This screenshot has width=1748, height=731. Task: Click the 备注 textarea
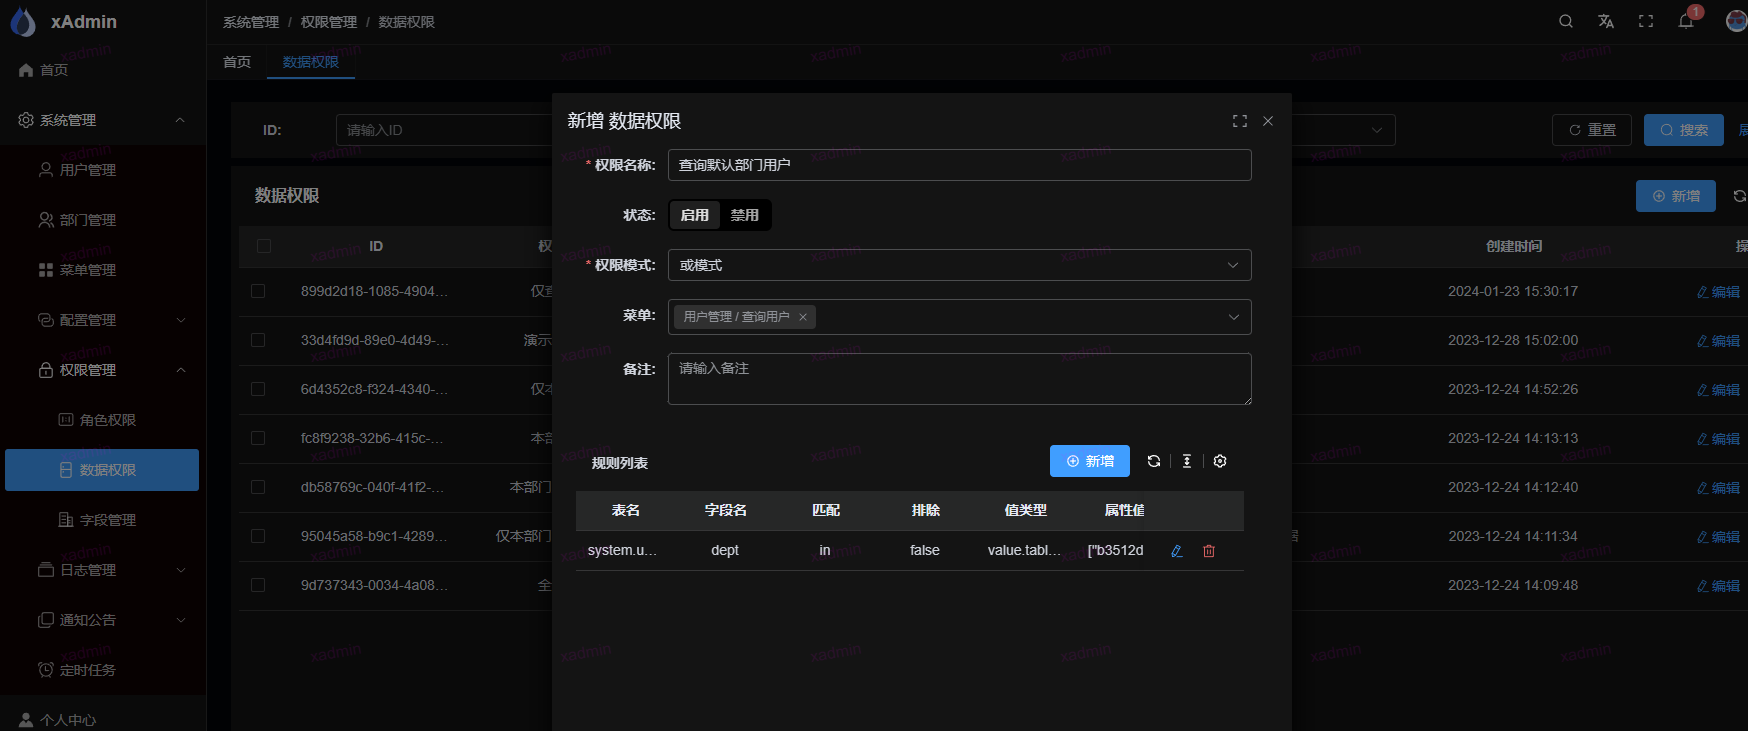[x=960, y=379]
